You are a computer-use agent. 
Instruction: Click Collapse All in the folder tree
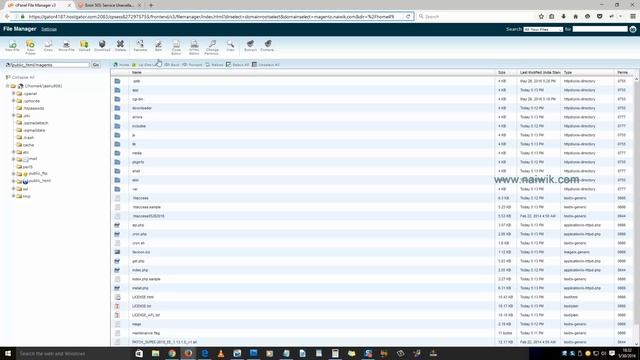pos(20,77)
